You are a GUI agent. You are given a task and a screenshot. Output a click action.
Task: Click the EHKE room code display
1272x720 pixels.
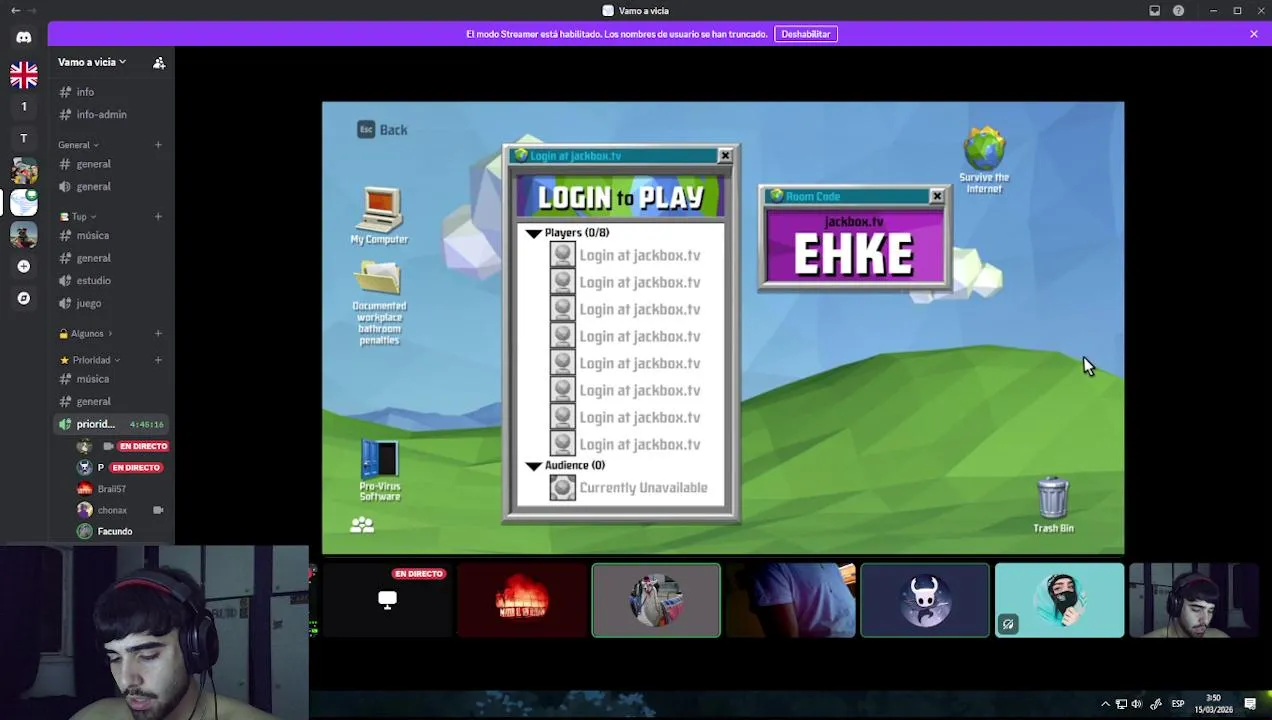[853, 254]
